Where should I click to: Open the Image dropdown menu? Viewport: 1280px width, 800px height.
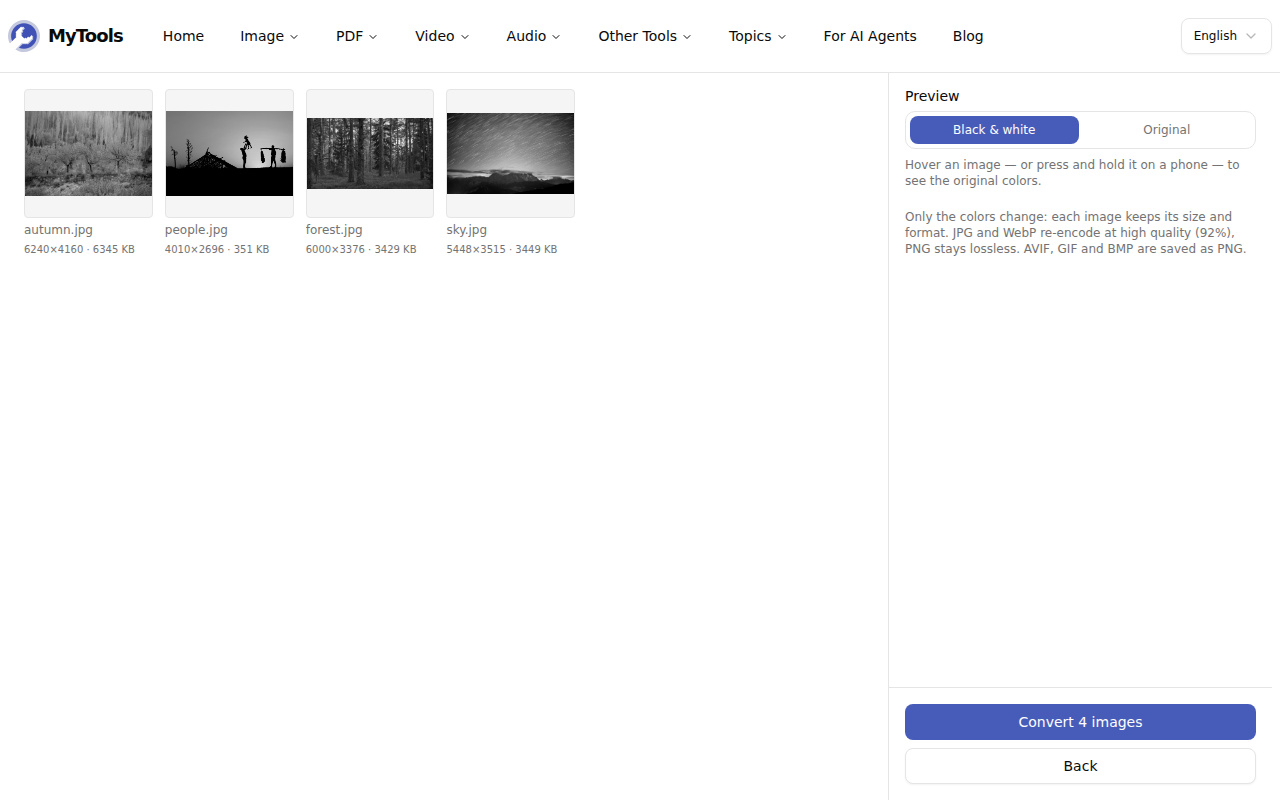269,36
